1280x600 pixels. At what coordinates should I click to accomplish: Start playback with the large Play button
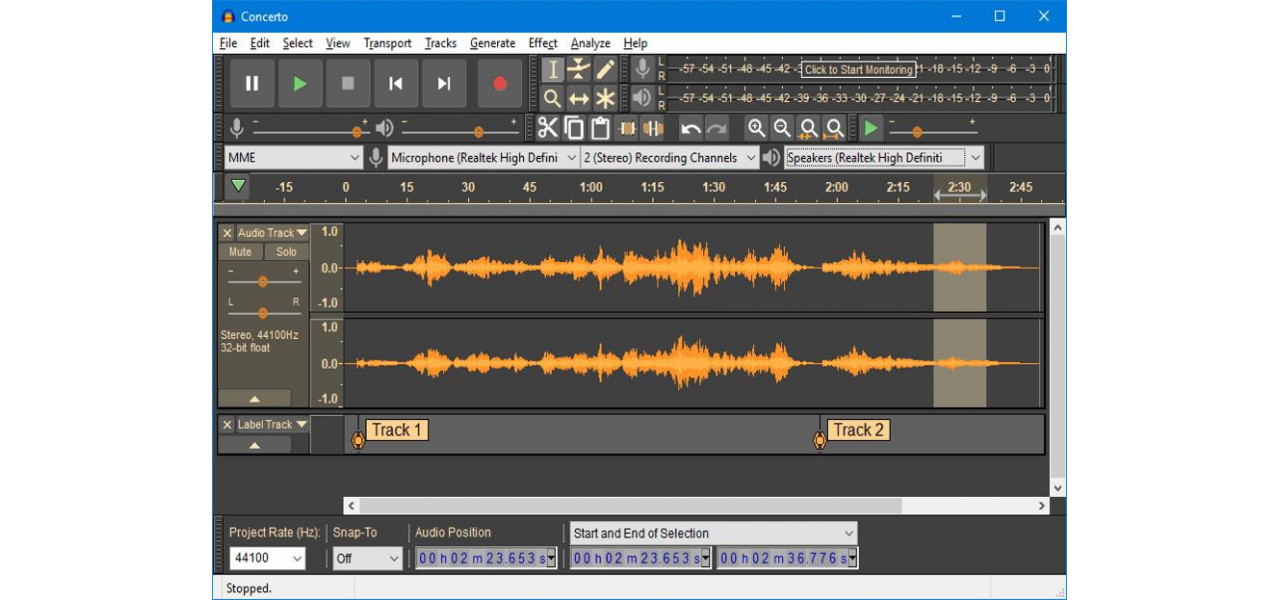pos(300,84)
